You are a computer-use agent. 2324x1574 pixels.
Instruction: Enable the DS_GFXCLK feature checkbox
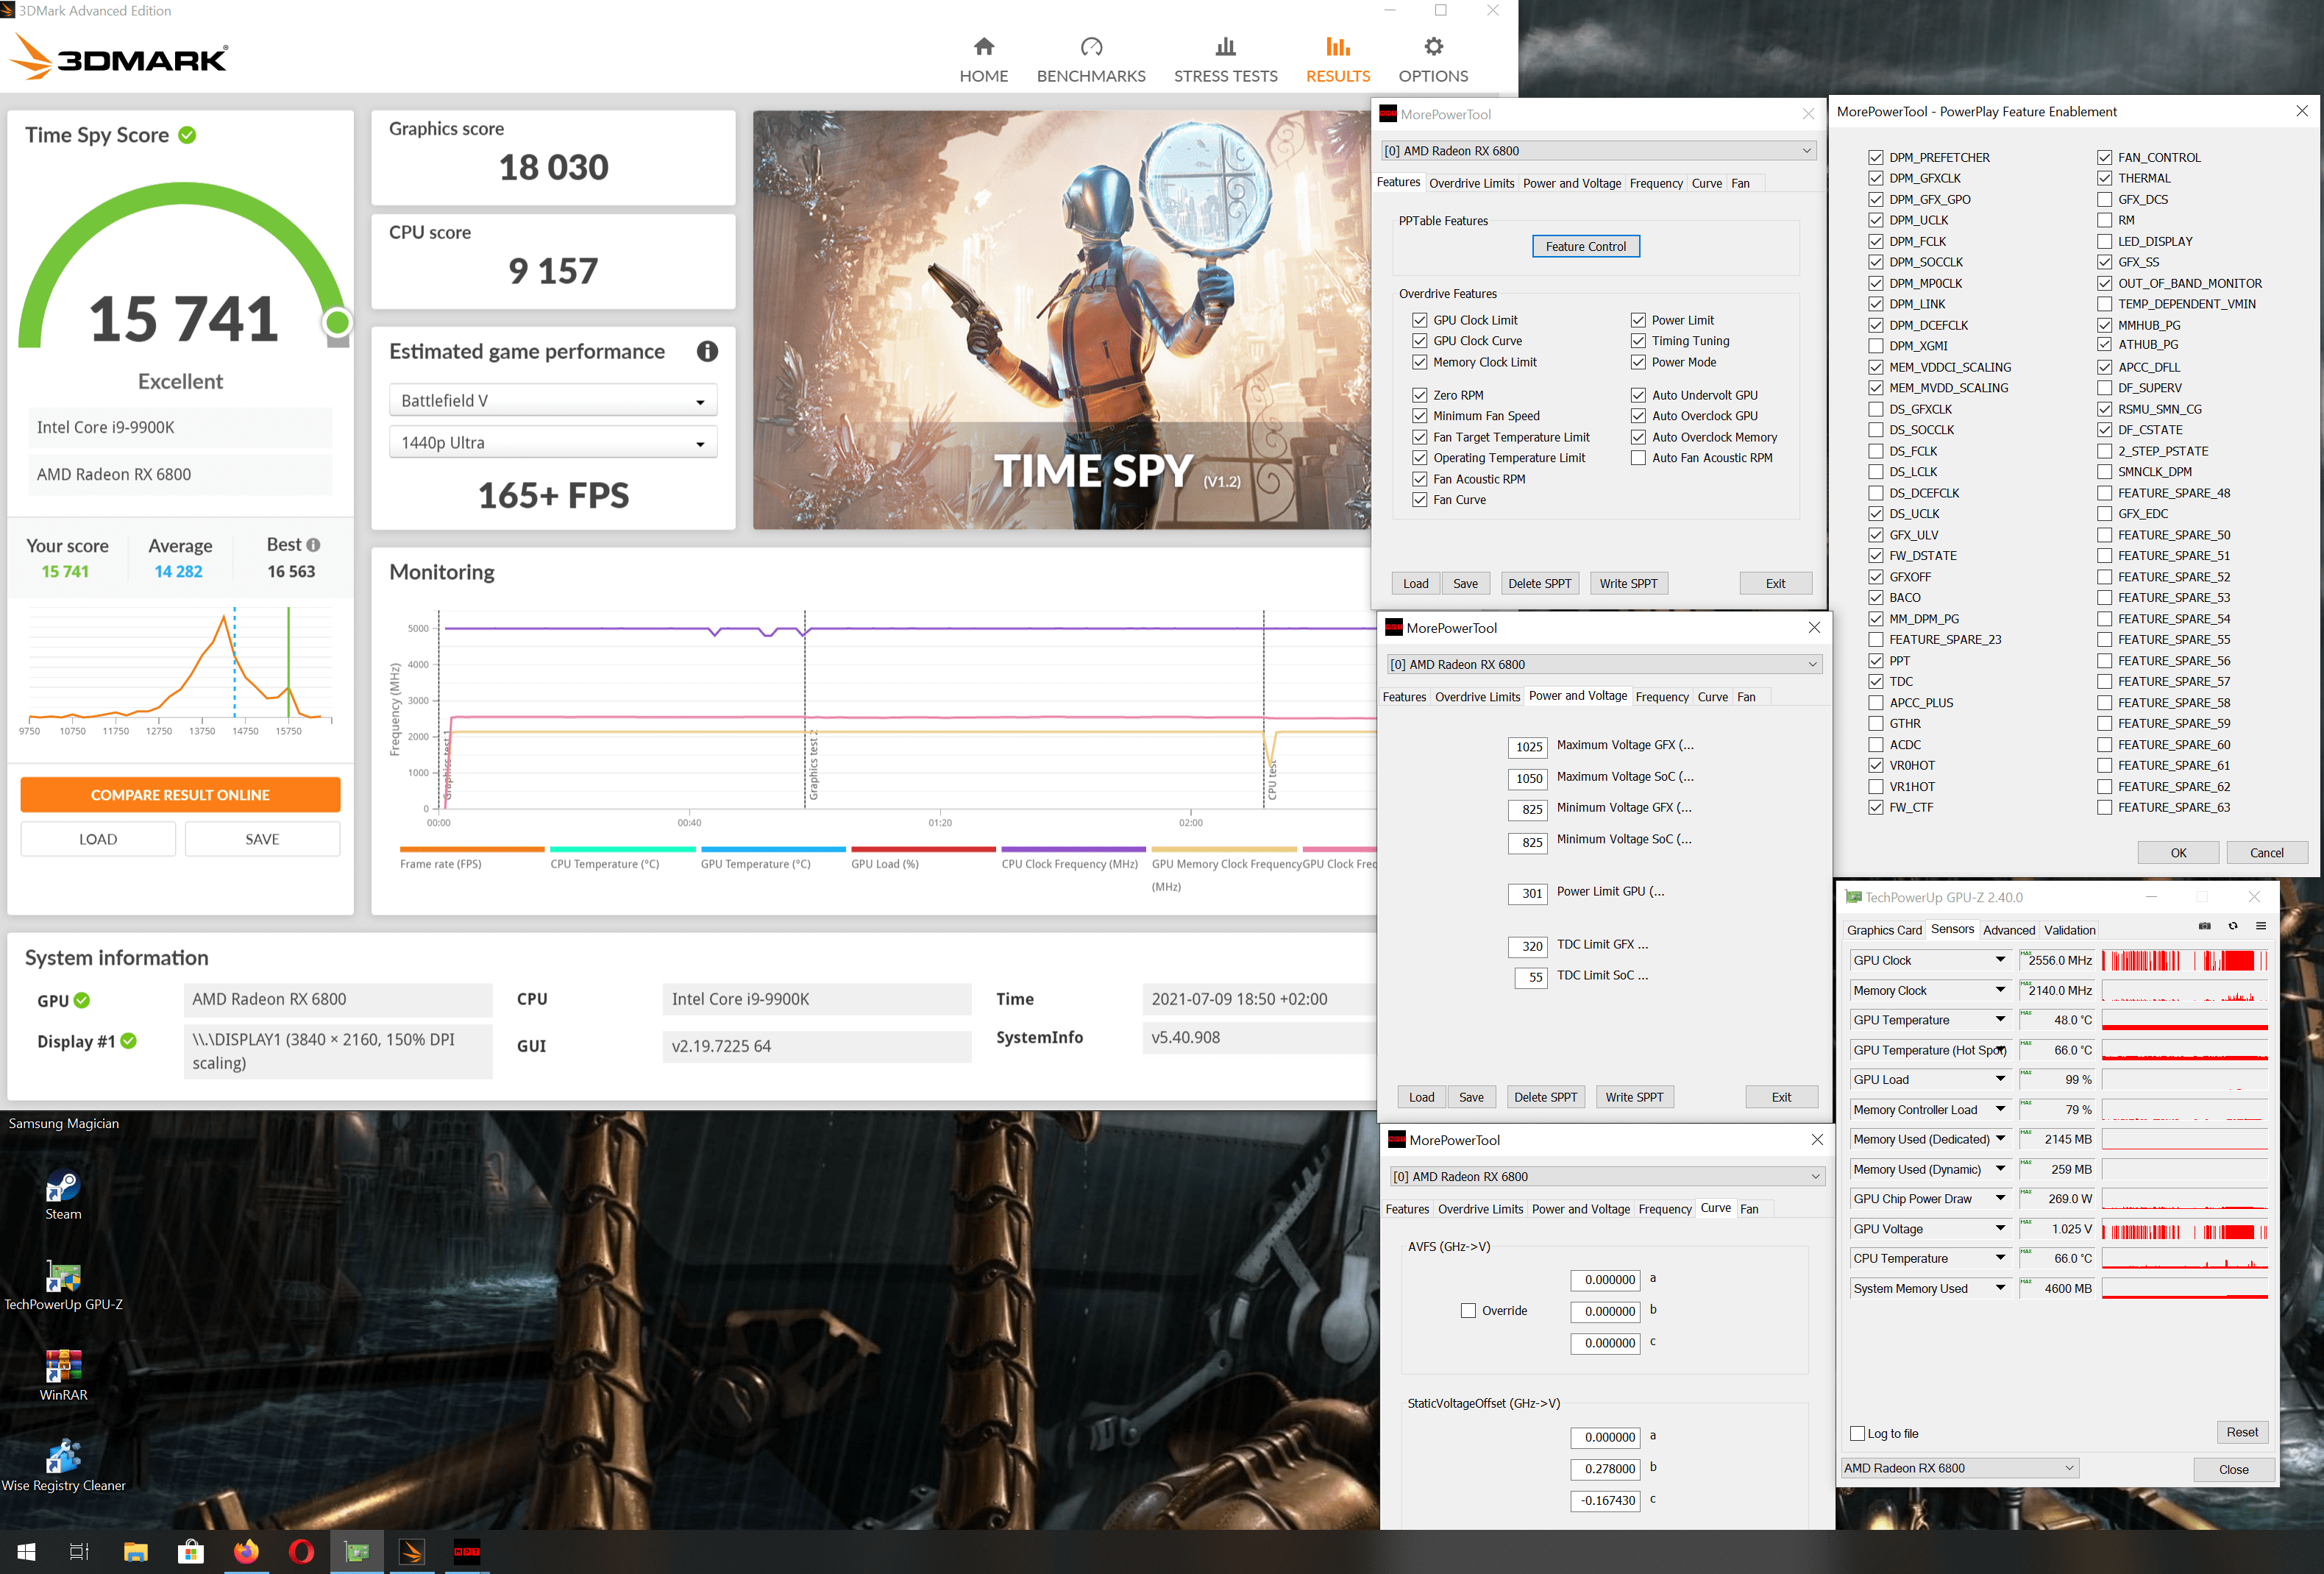click(x=1875, y=409)
